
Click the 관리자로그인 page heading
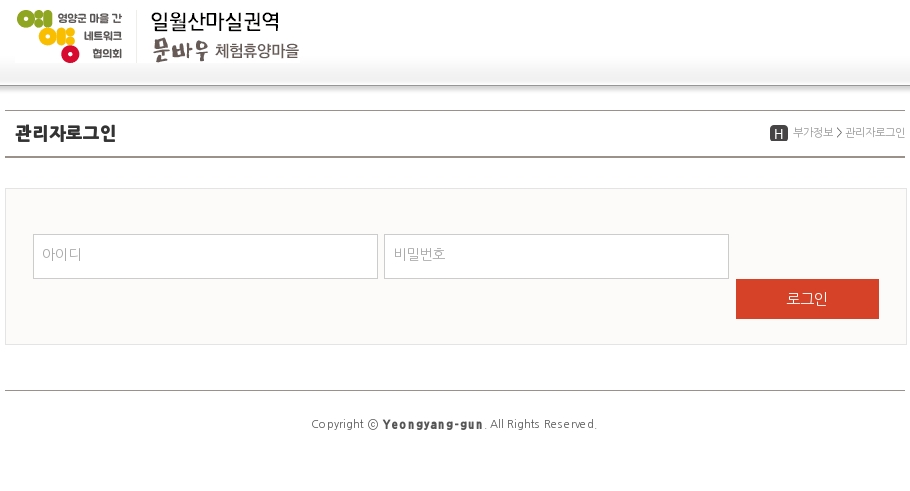click(66, 133)
